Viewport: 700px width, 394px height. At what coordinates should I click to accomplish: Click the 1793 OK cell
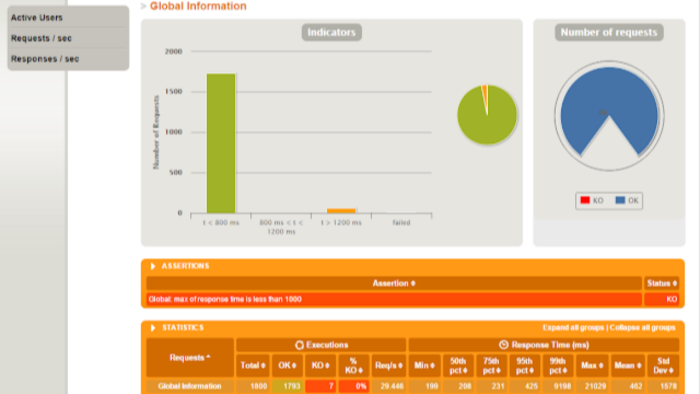[287, 386]
